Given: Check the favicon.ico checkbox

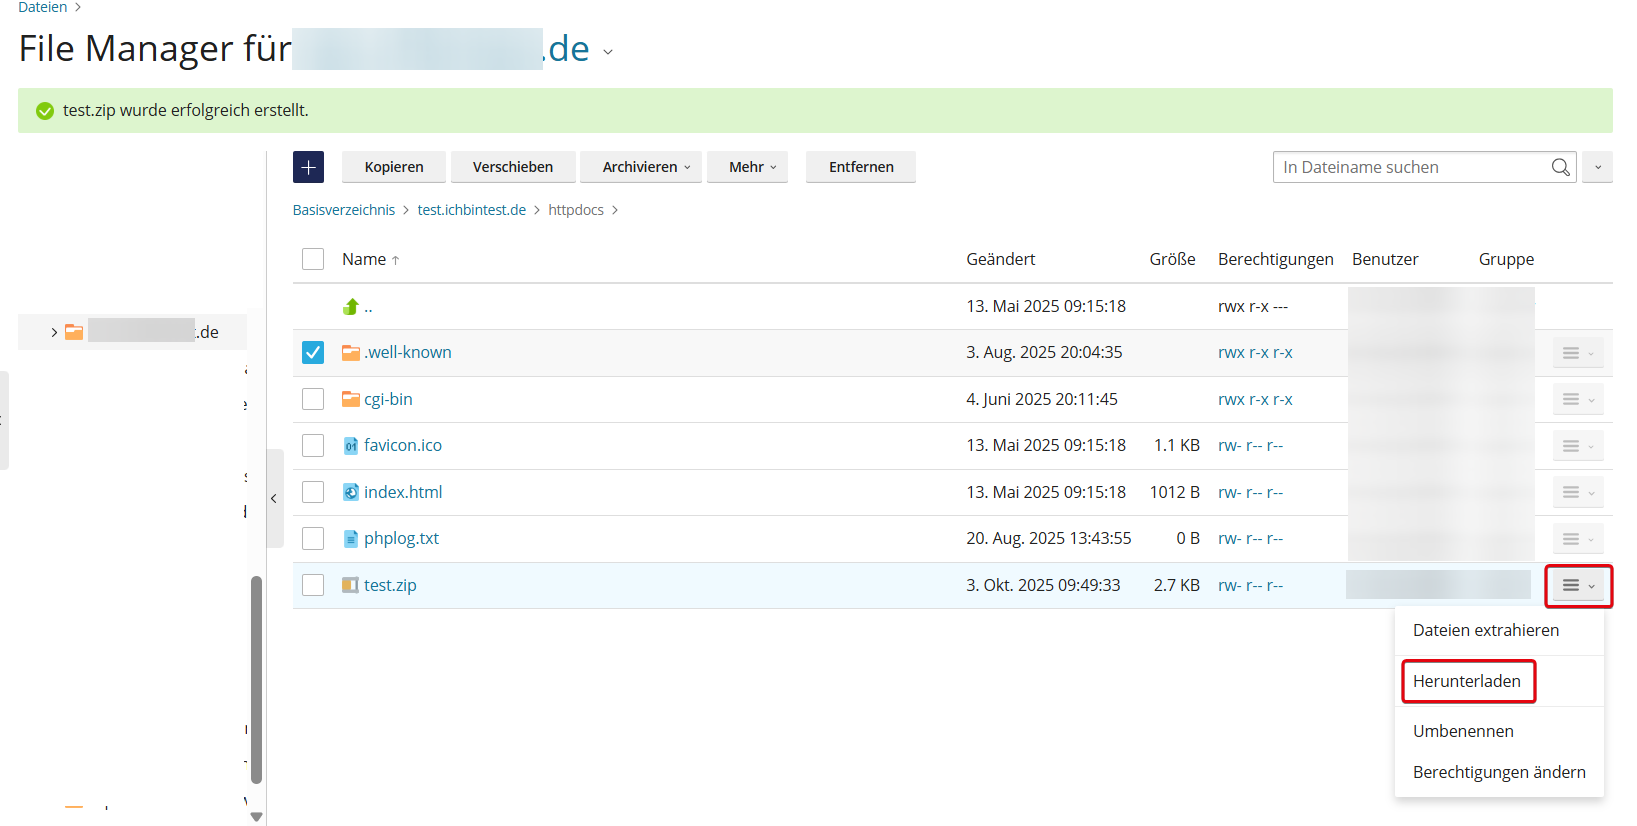Looking at the screenshot, I should click(313, 445).
